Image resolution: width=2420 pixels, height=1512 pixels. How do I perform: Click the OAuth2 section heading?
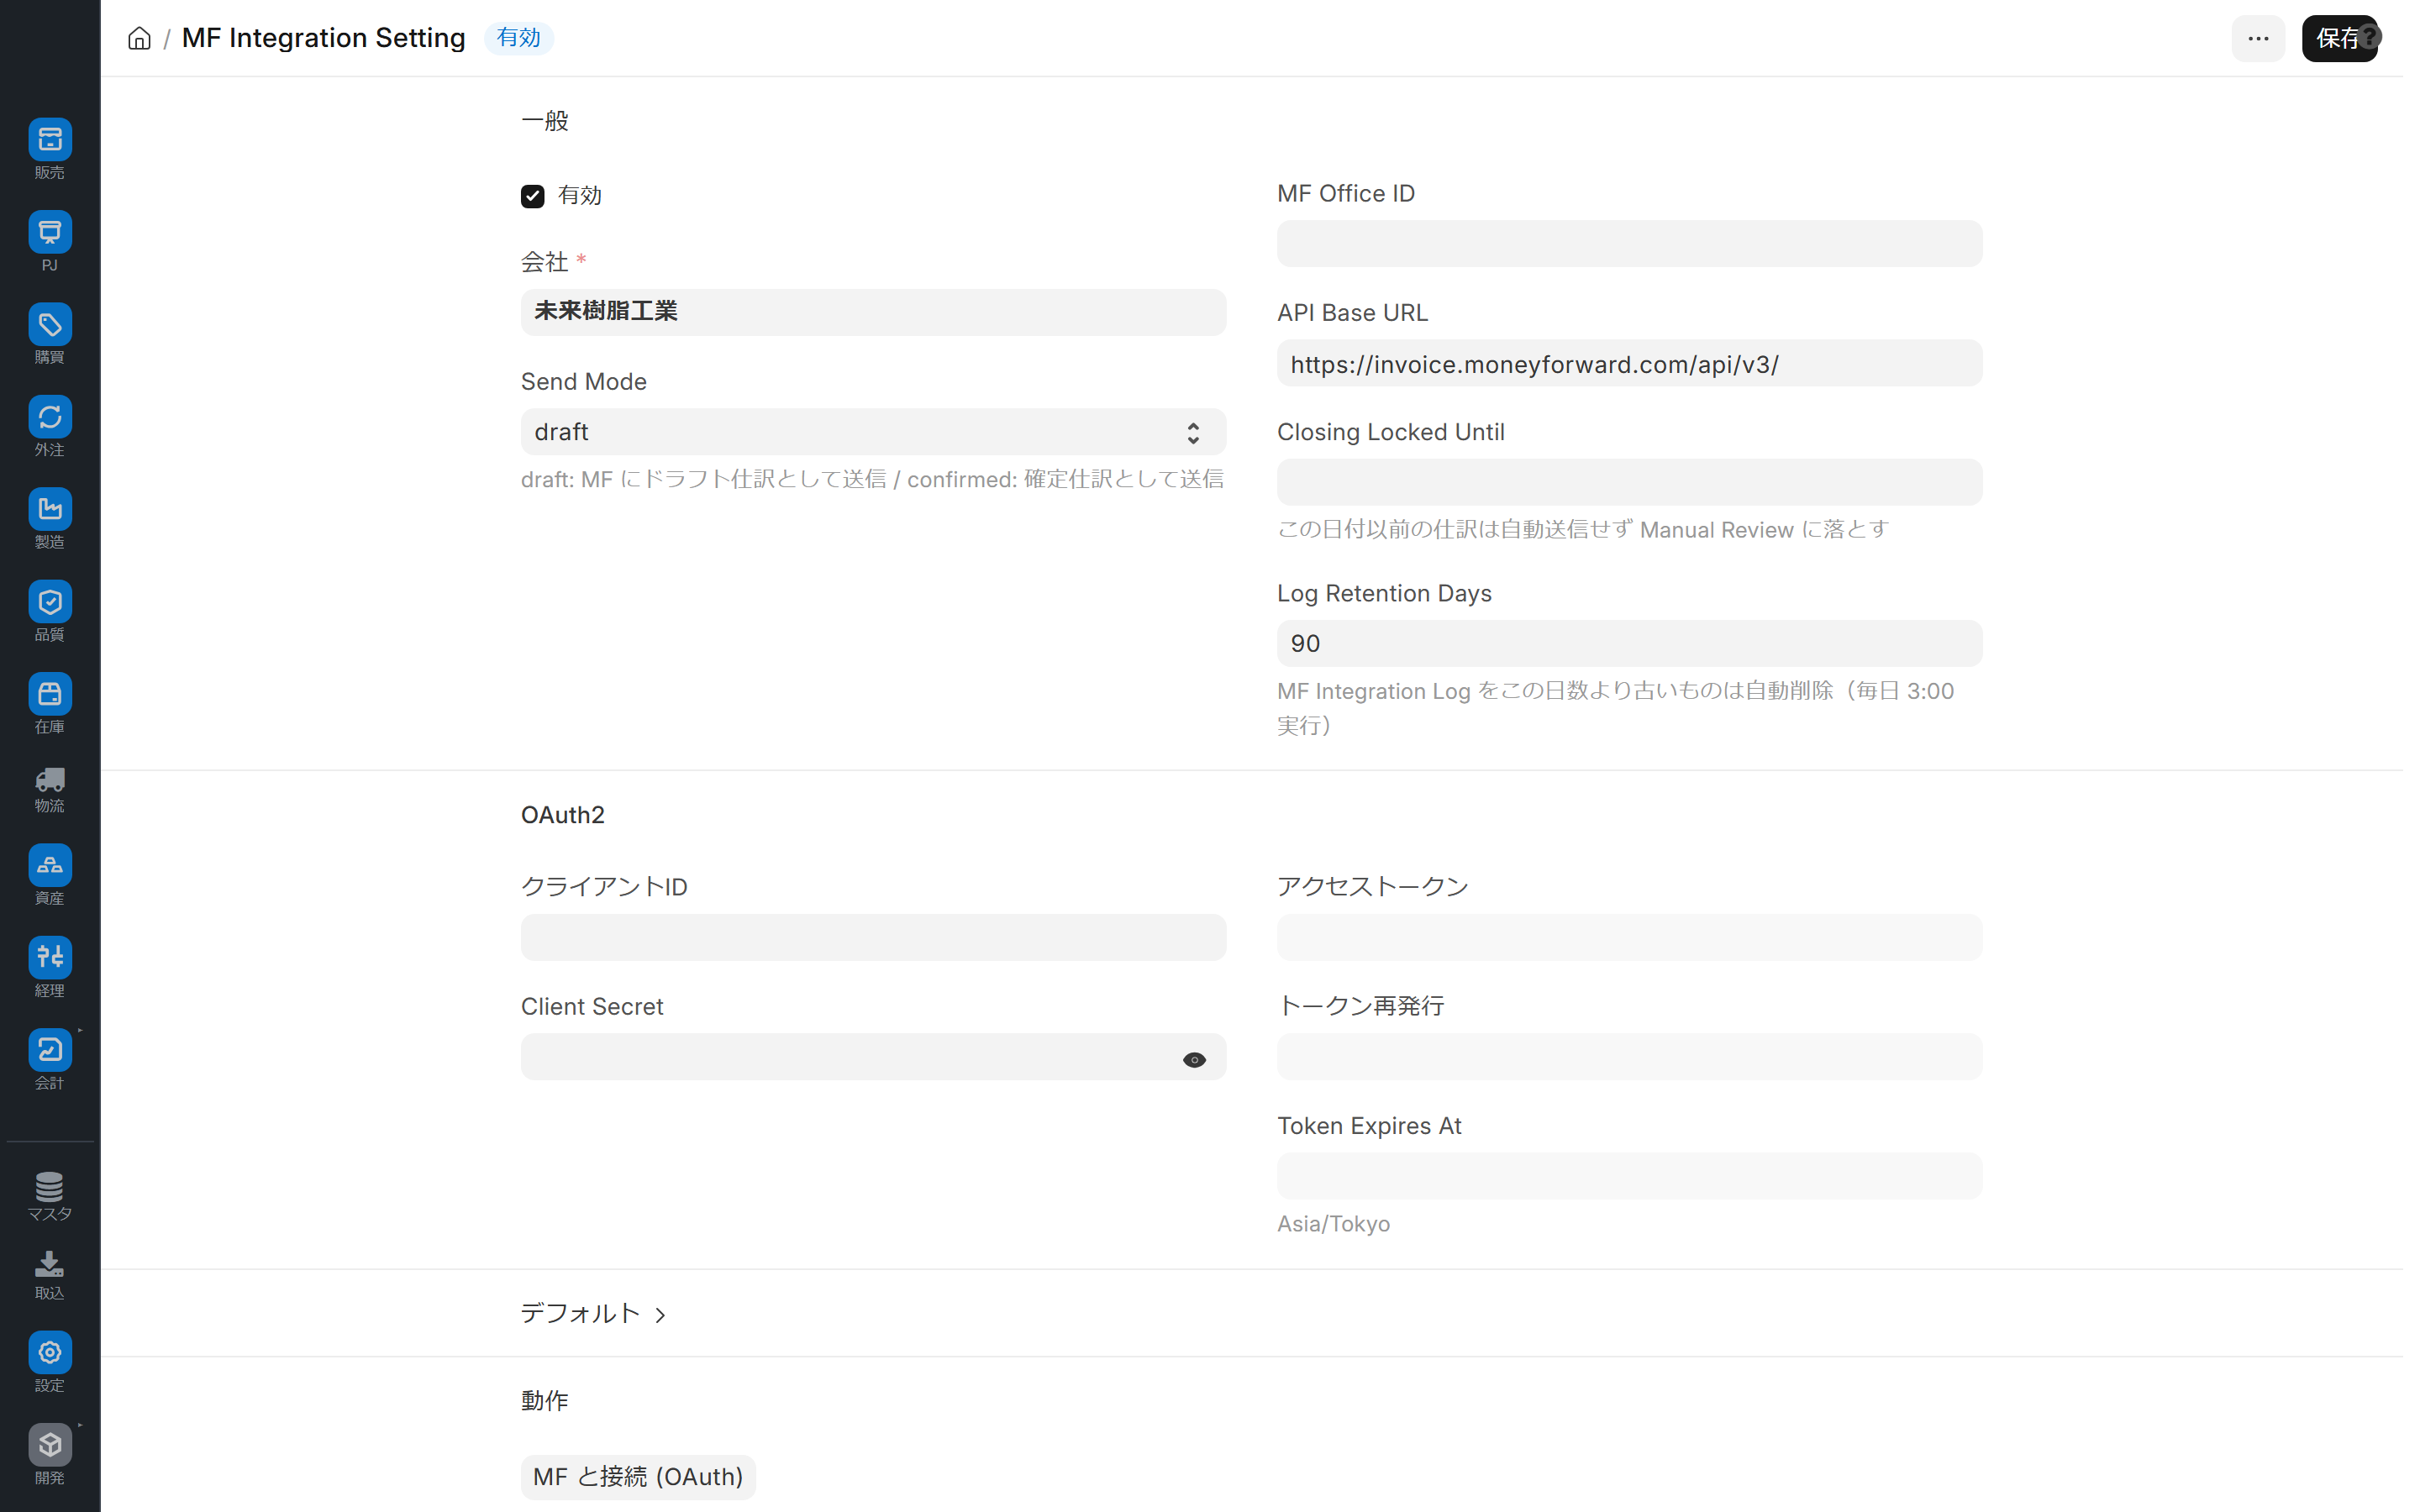tap(562, 815)
